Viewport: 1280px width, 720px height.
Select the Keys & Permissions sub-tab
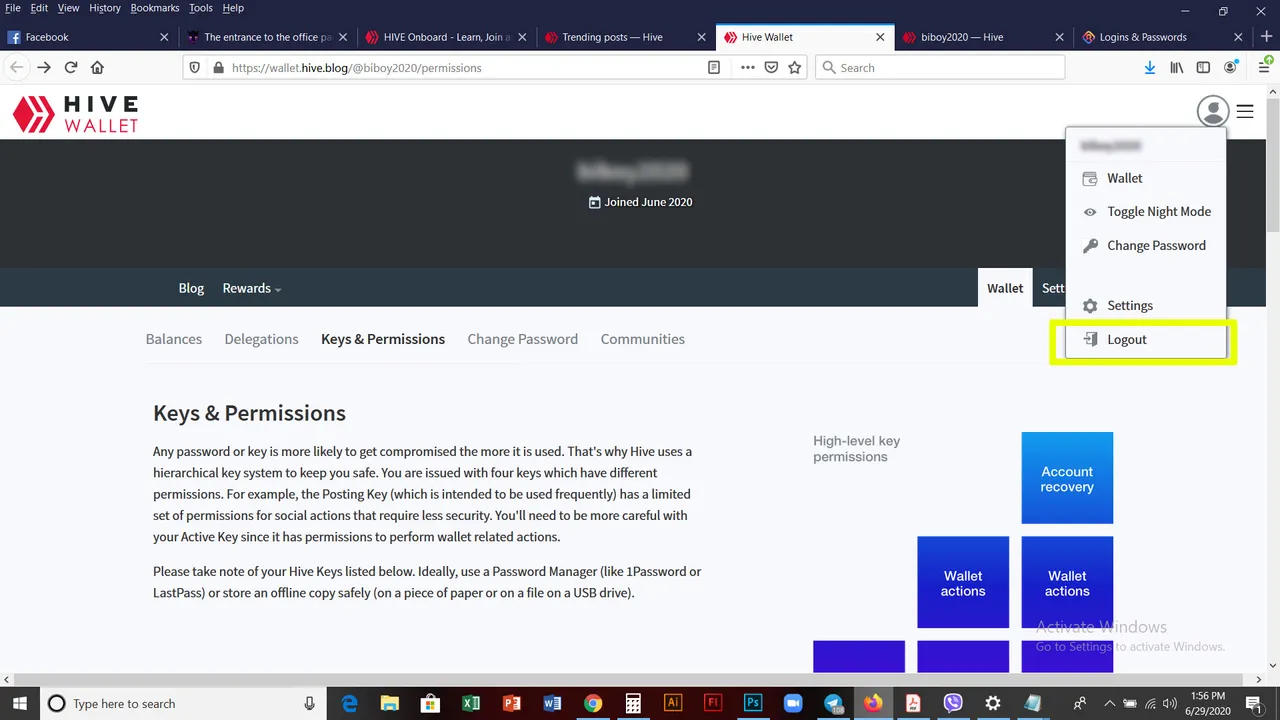tap(383, 339)
